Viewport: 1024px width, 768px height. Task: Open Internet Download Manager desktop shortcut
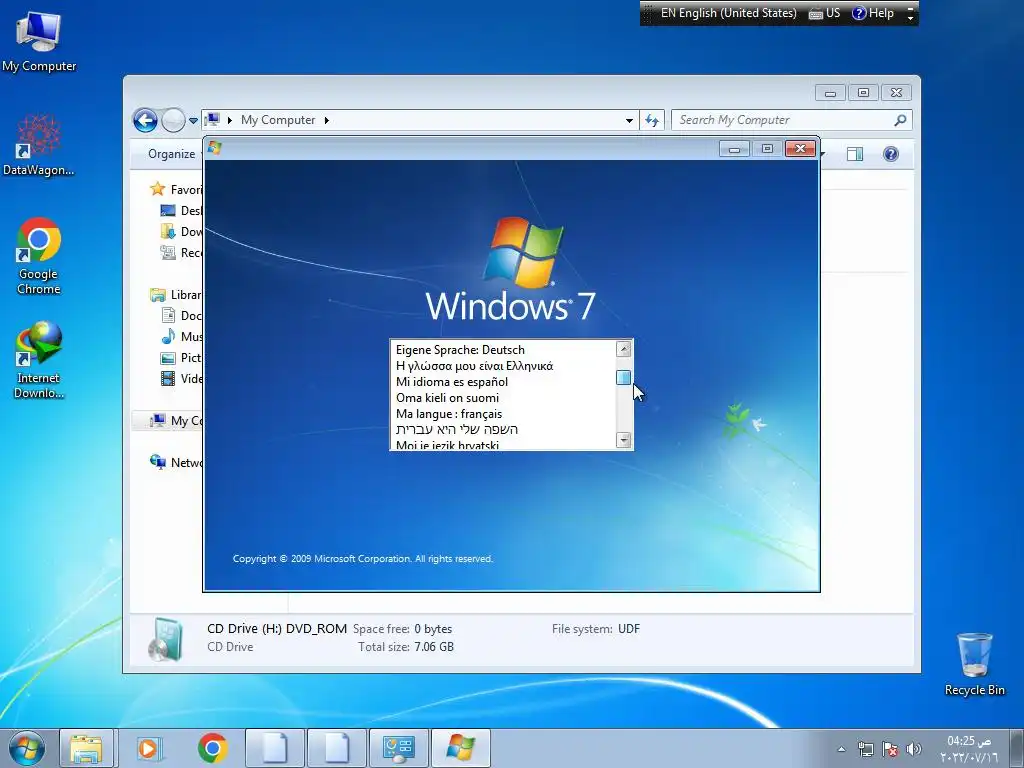coord(39,360)
